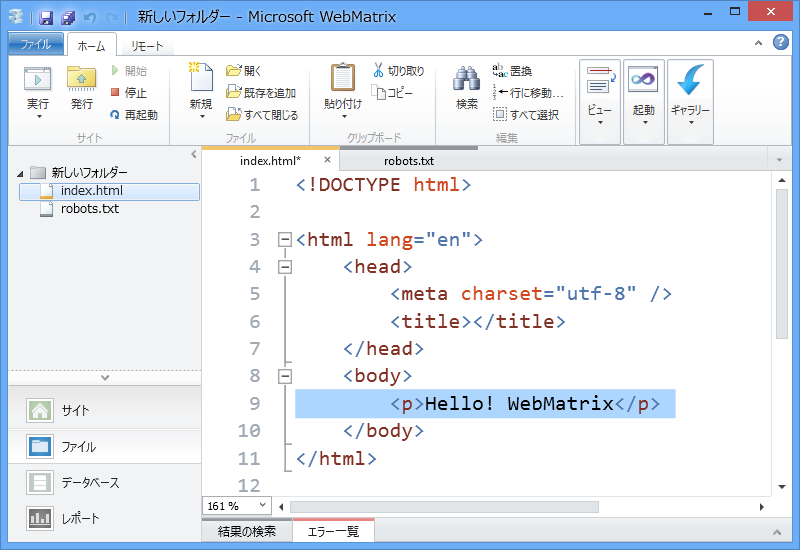Collapse the ribbon with the up chevron
The width and height of the screenshot is (800, 550).
pos(759,43)
